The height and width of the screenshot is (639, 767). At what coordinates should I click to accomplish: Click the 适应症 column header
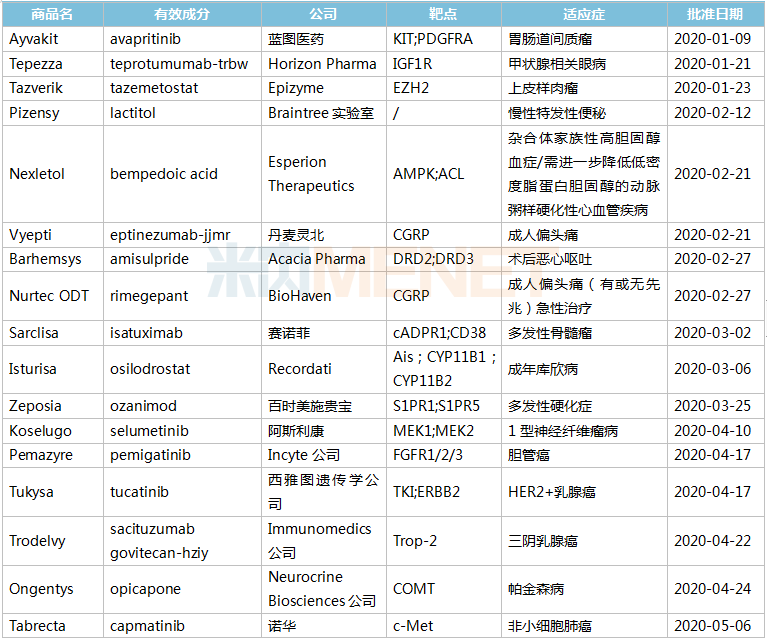click(584, 14)
